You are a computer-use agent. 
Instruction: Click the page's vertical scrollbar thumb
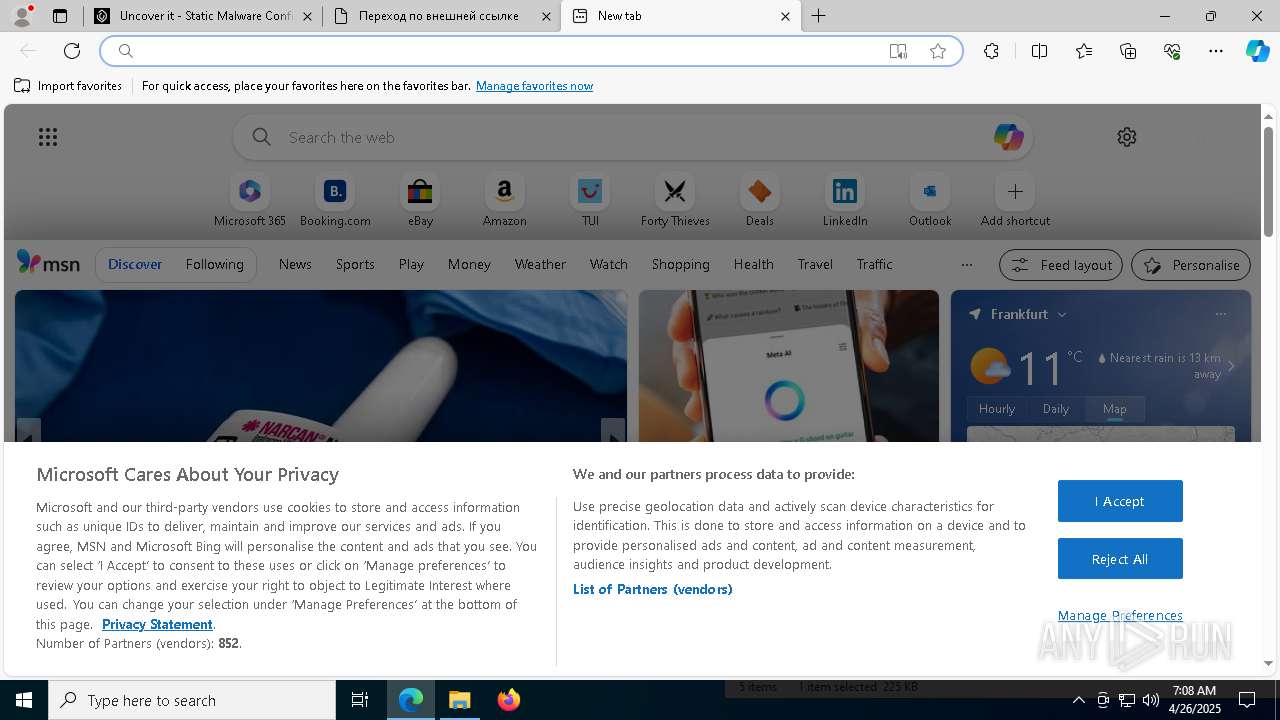pyautogui.click(x=1268, y=182)
